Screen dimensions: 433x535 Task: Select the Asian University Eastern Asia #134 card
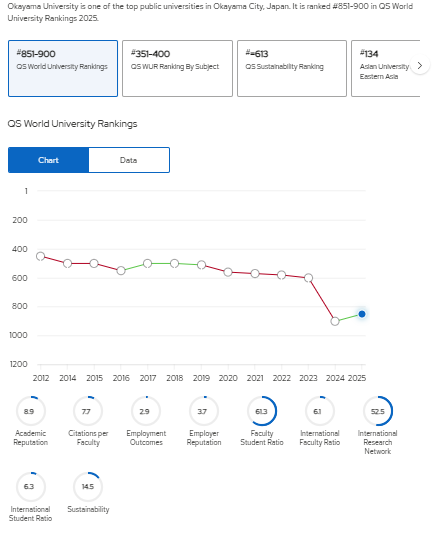[x=386, y=68]
